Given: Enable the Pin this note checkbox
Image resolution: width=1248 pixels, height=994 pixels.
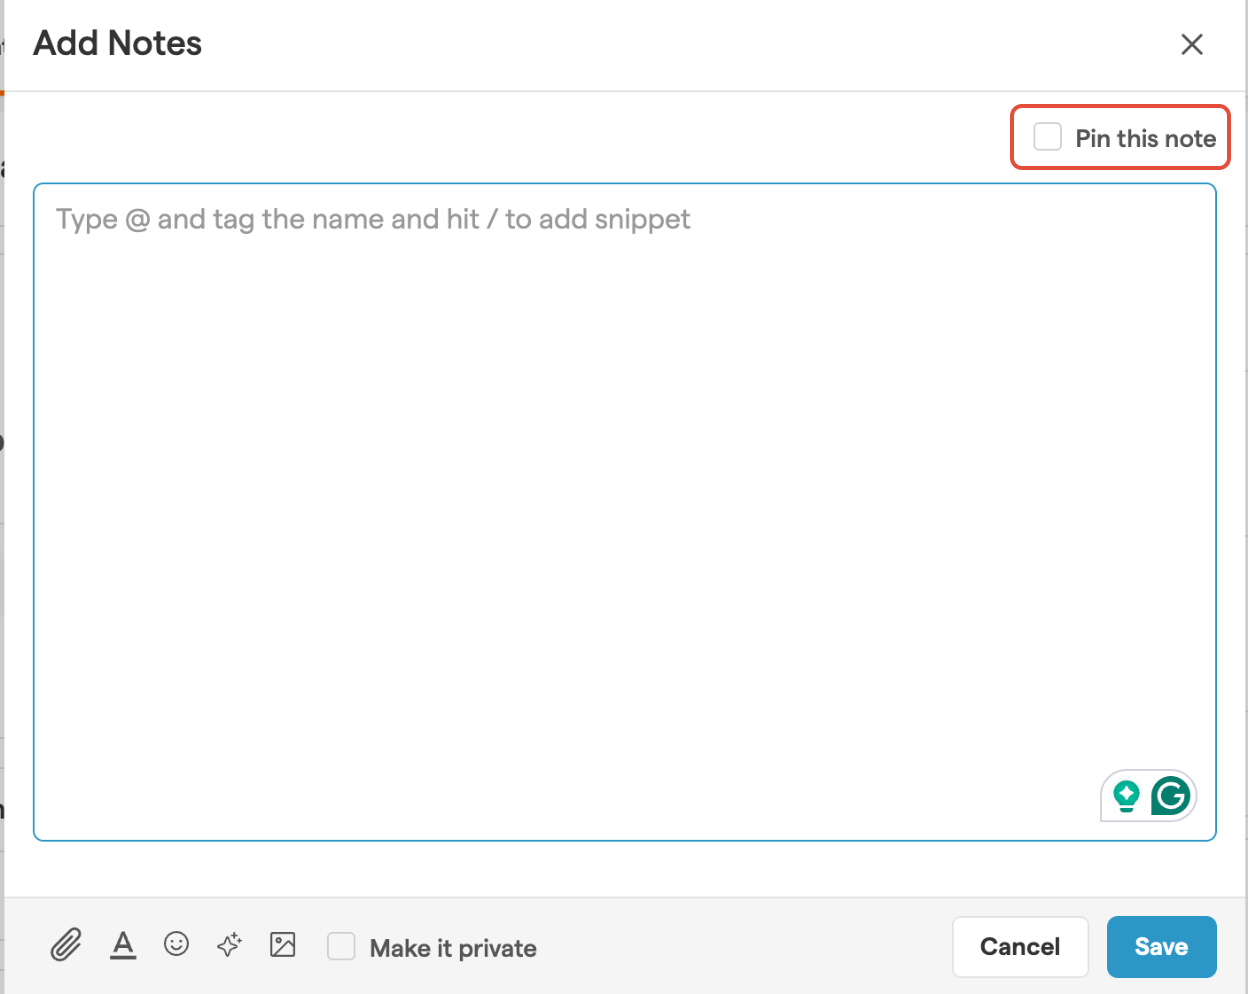Looking at the screenshot, I should tap(1047, 137).
